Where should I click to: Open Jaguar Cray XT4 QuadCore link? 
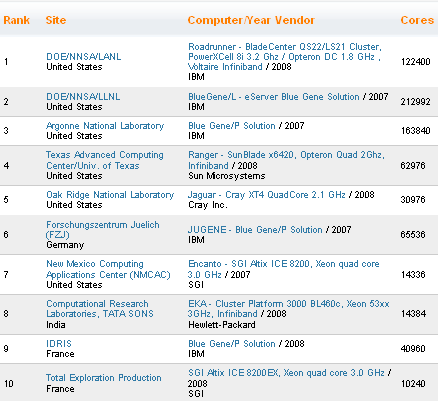[x=267, y=195]
